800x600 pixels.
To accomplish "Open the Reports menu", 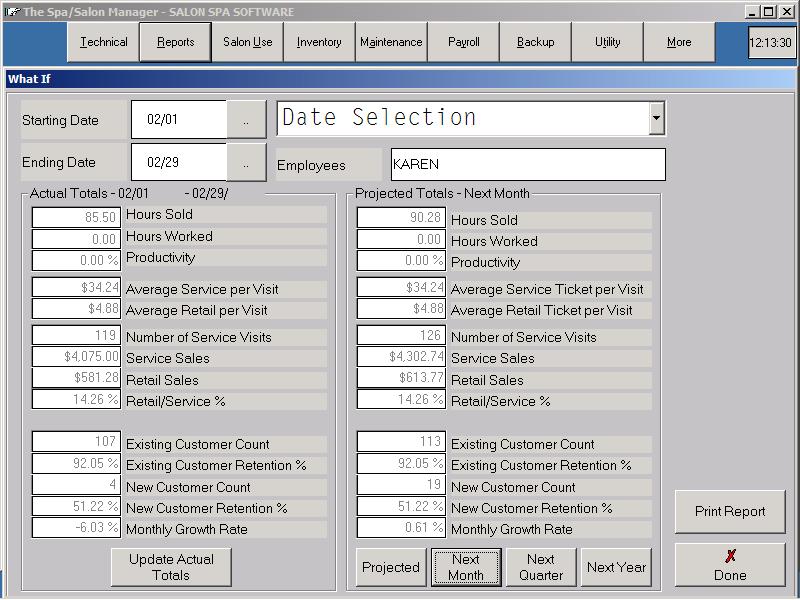I will click(175, 43).
